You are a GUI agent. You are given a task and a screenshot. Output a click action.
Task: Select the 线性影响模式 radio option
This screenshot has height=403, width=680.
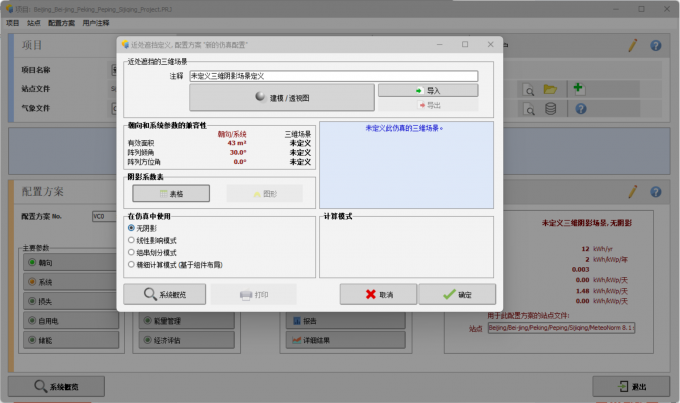point(131,240)
